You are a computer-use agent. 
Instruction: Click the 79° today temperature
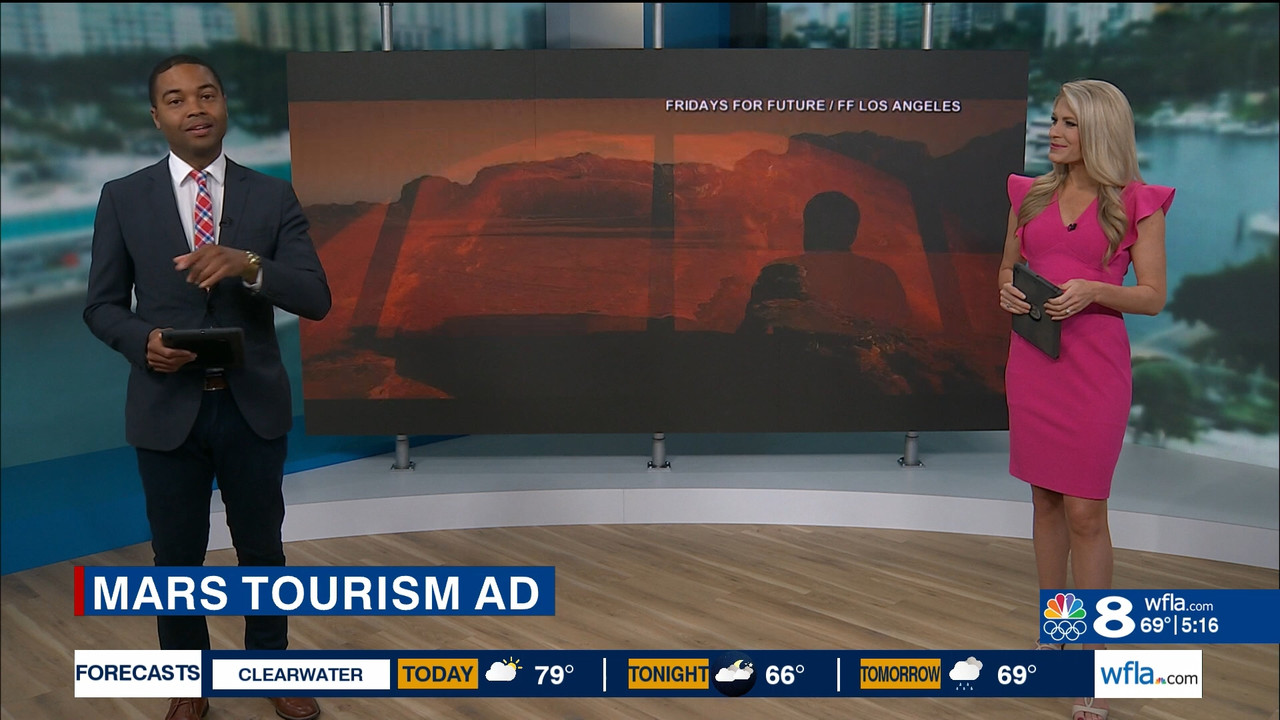tap(554, 675)
